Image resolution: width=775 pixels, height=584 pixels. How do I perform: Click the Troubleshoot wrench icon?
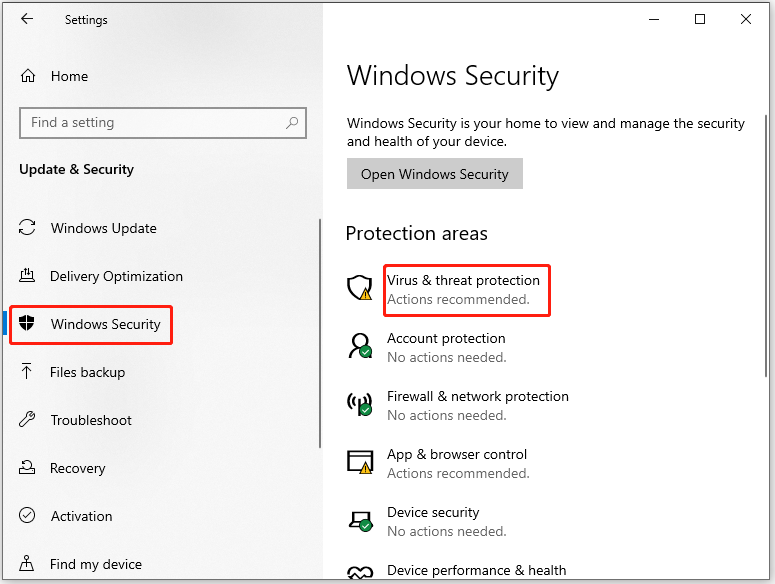pos(28,420)
